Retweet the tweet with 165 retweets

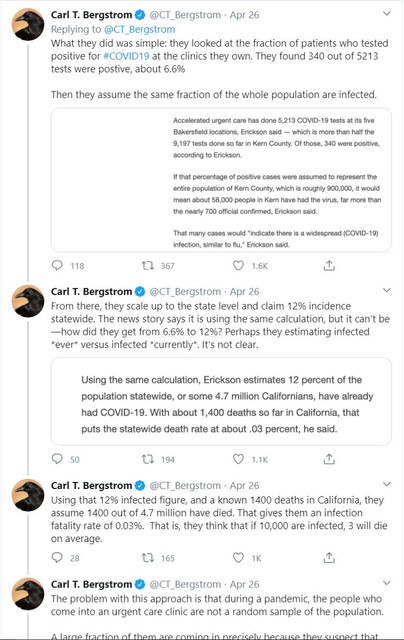point(147,558)
